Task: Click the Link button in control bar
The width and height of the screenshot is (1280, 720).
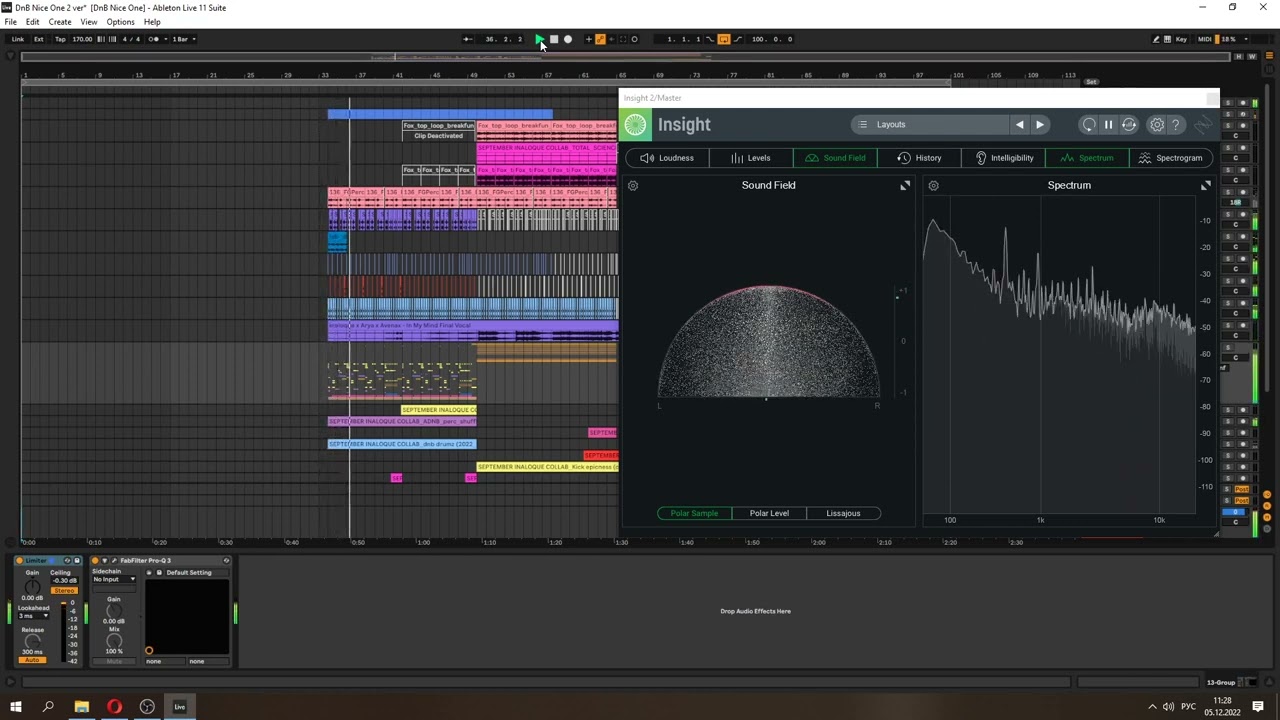Action: pyautogui.click(x=18, y=39)
